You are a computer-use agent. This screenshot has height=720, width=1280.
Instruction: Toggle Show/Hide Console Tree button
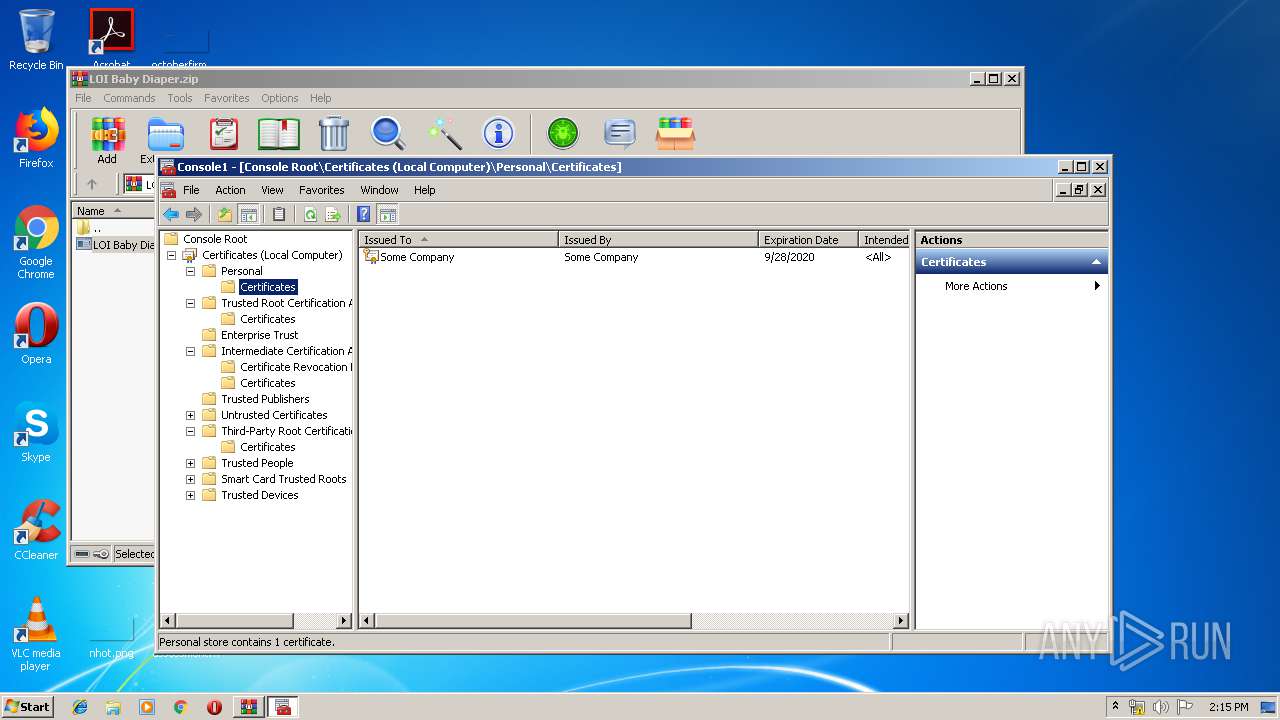pos(249,214)
